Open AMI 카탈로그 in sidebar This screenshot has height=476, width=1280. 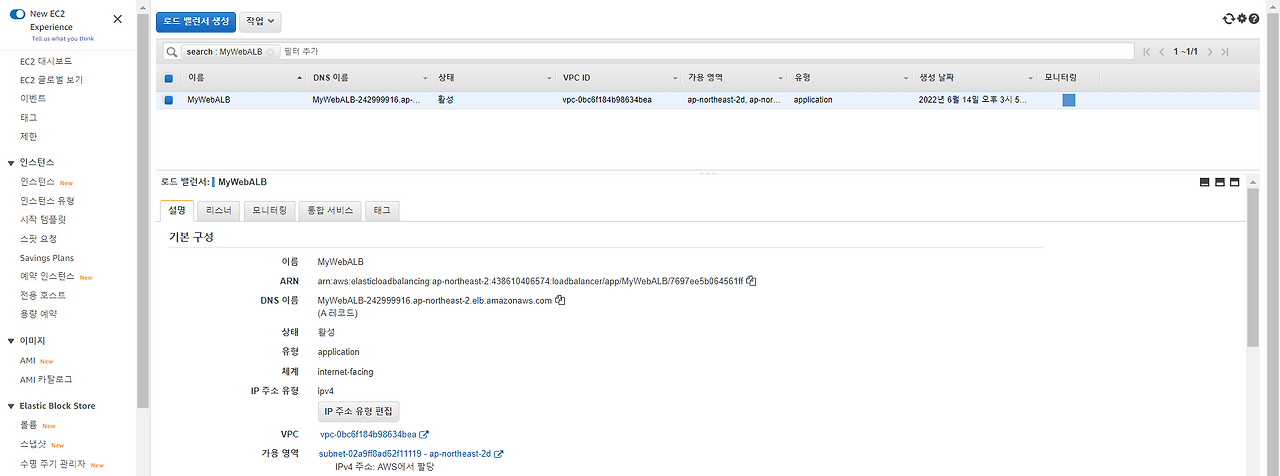point(46,380)
